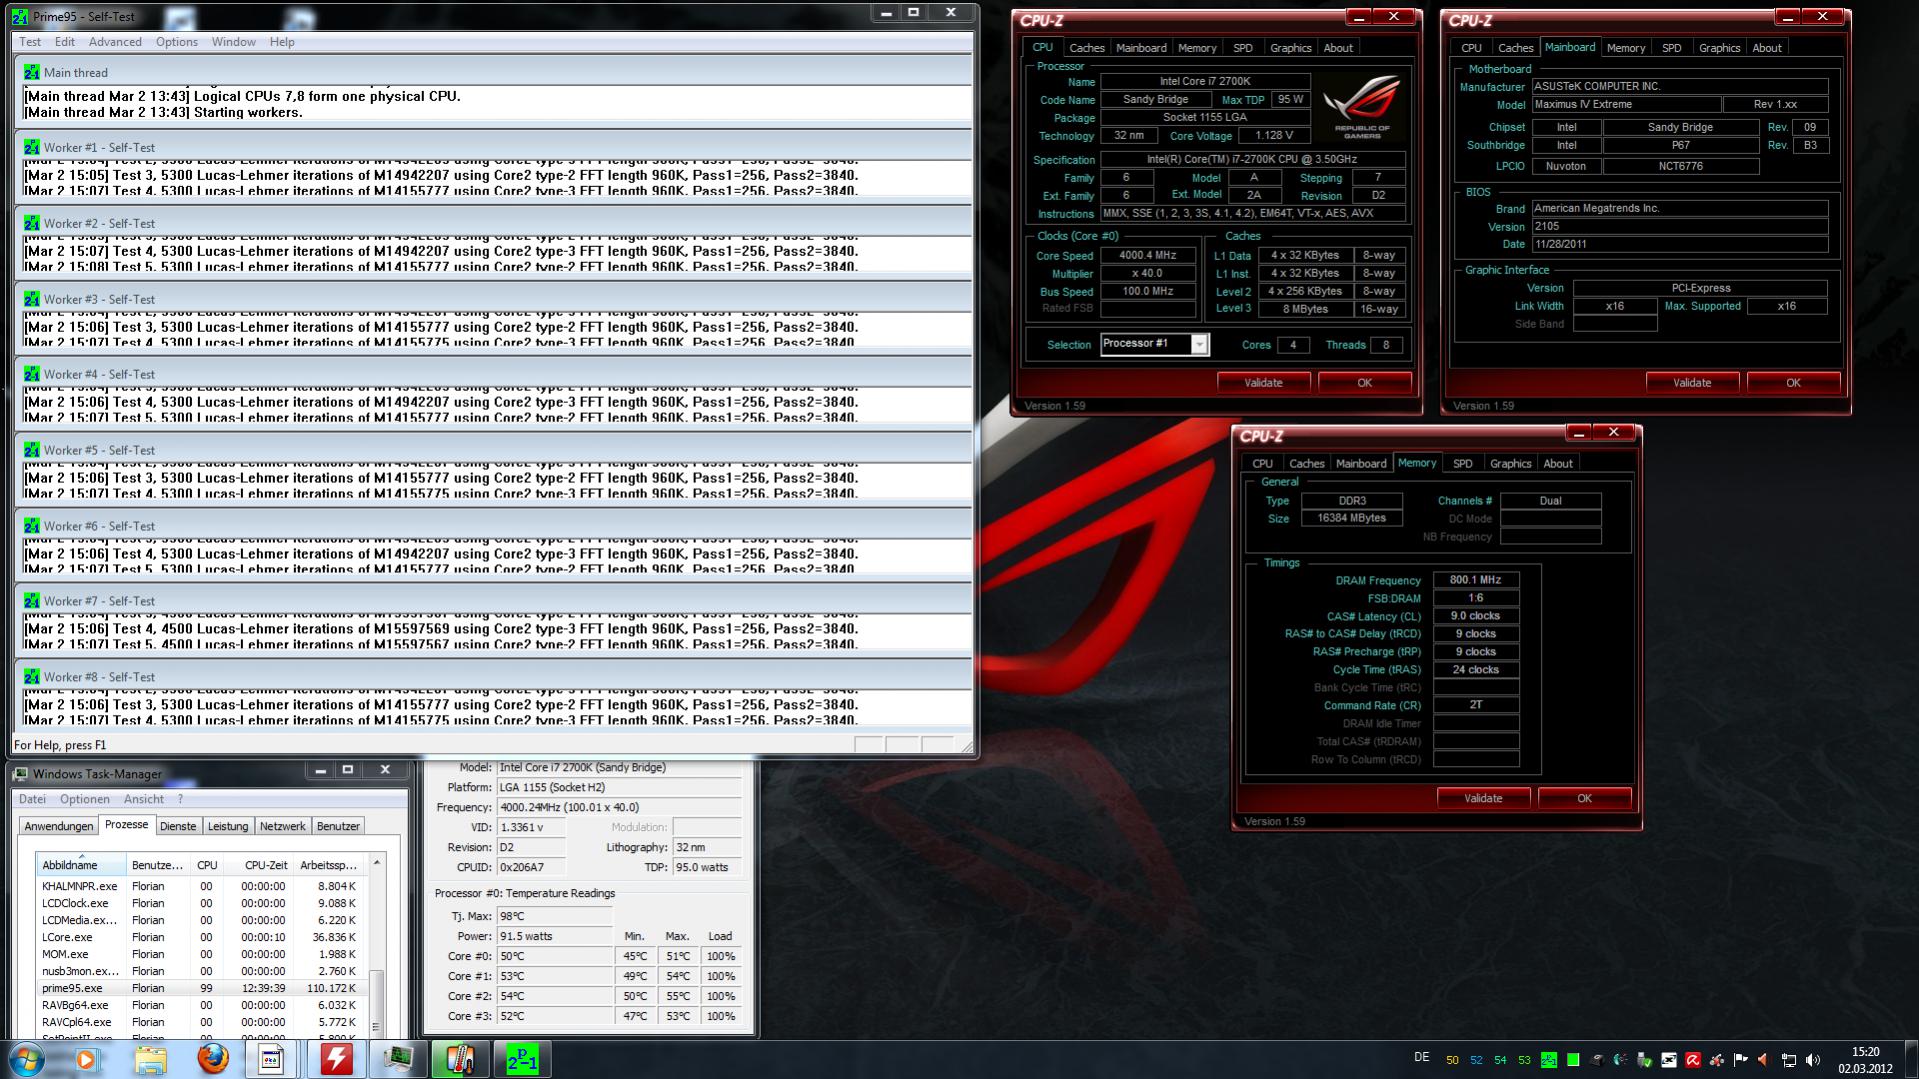This screenshot has height=1079, width=1919.
Task: Open the Windows Start menu
Action: pyautogui.click(x=27, y=1059)
